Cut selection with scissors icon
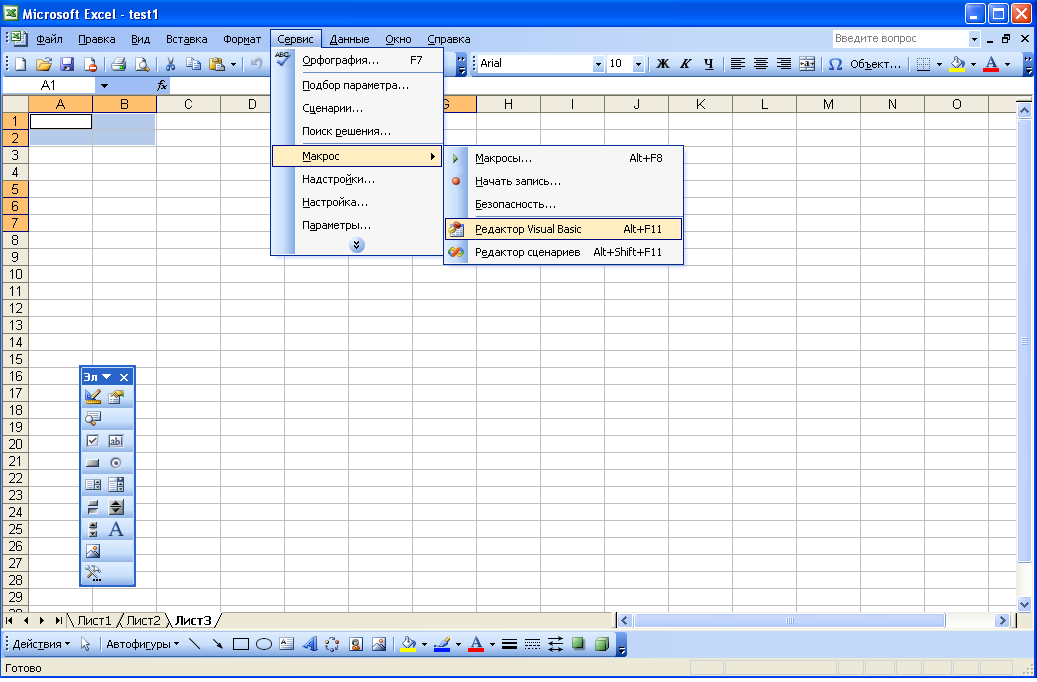1037x682 pixels. point(170,64)
